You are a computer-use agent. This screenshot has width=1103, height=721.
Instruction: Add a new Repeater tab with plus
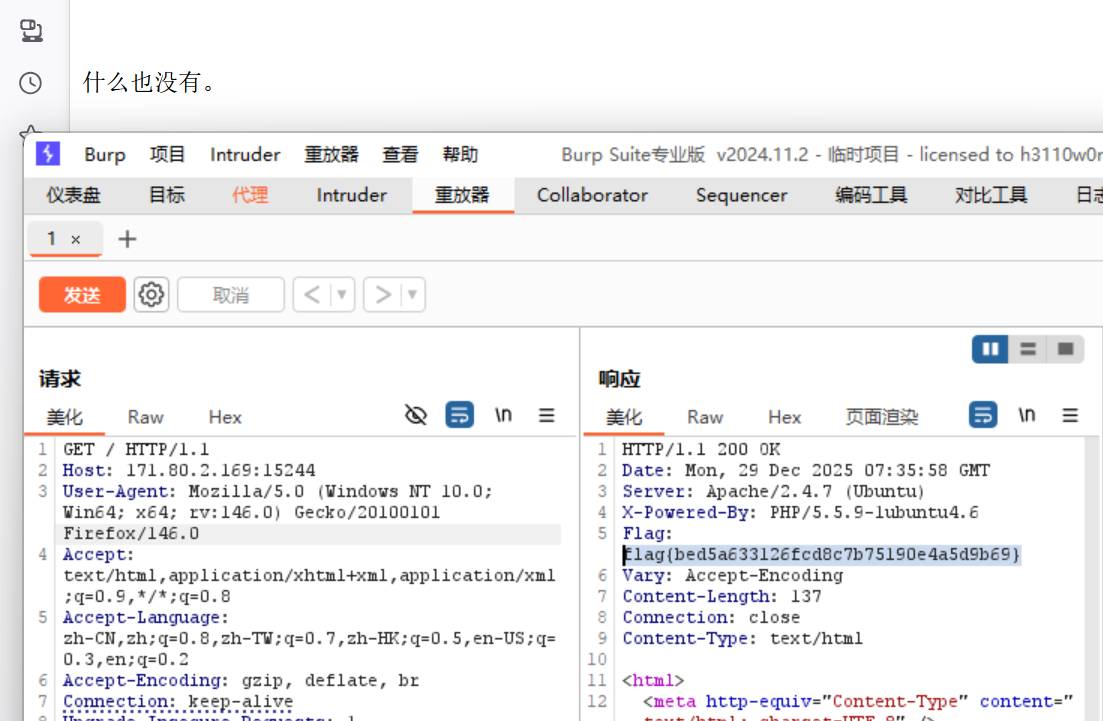click(x=127, y=239)
